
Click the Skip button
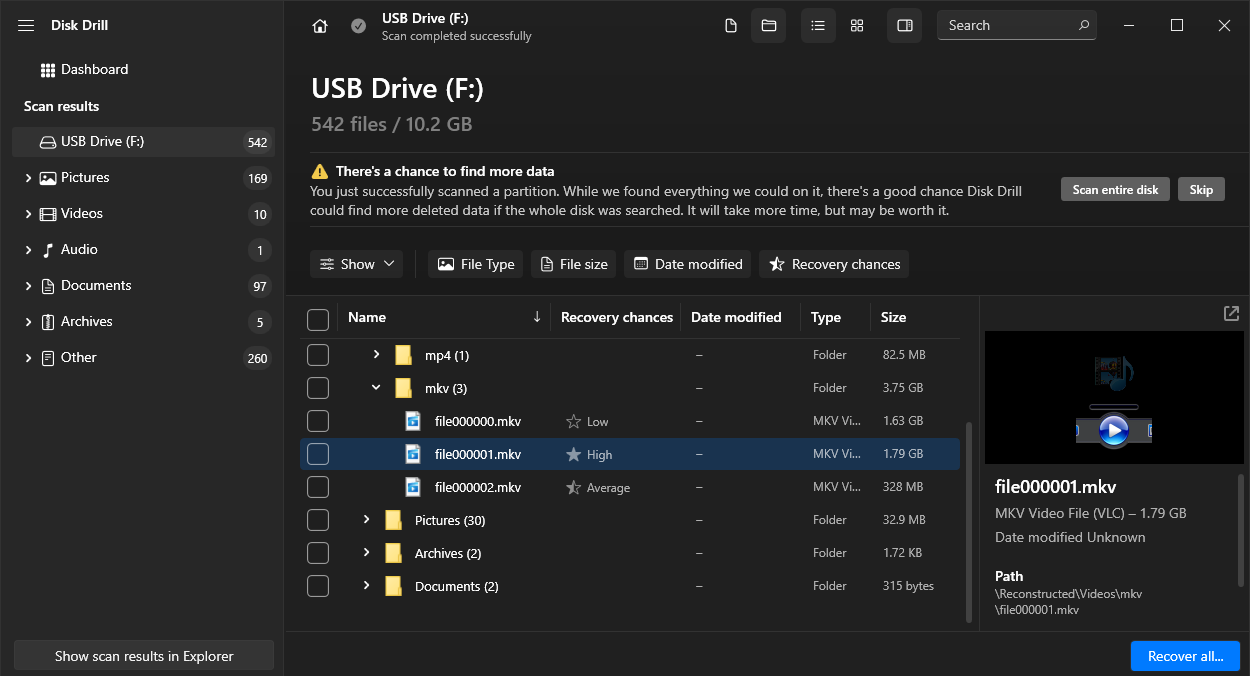[1201, 190]
